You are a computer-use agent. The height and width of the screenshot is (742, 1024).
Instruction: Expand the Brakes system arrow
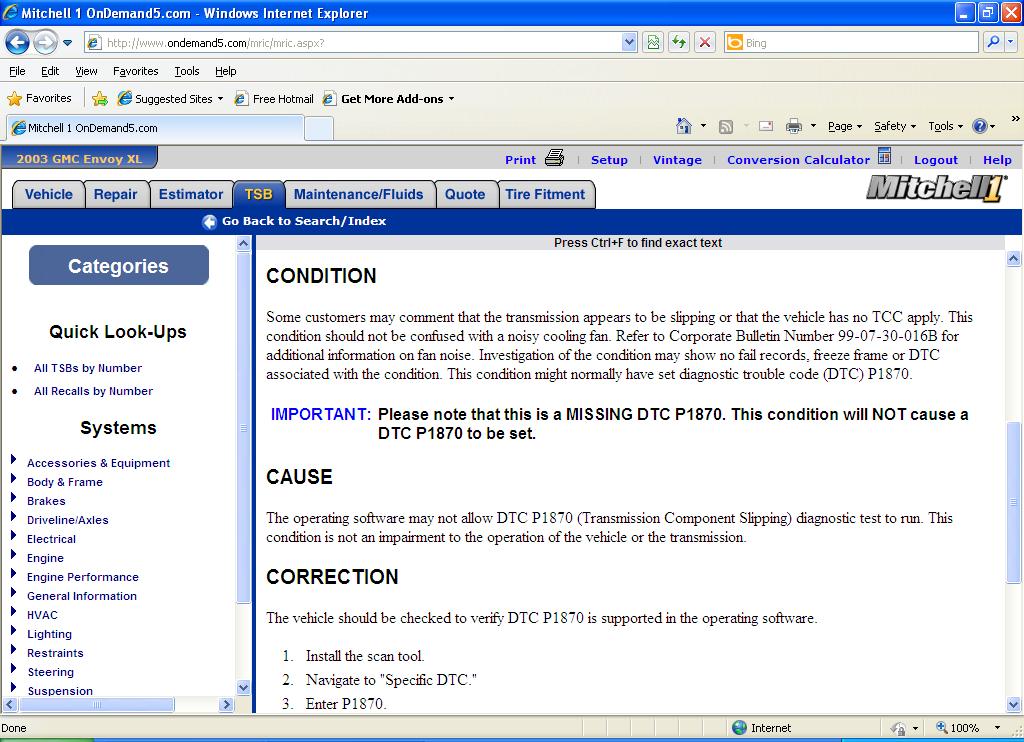13,498
